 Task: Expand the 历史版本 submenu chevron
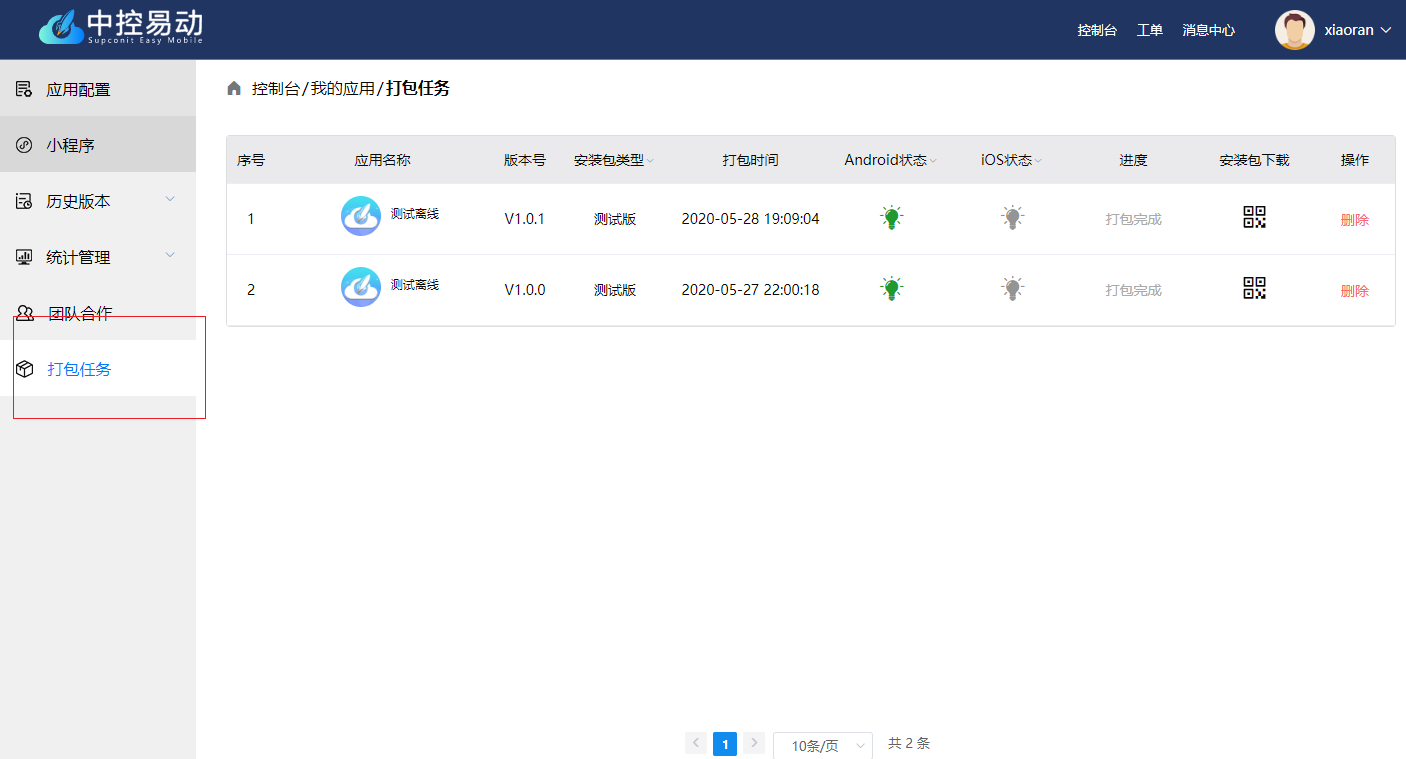pyautogui.click(x=170, y=199)
